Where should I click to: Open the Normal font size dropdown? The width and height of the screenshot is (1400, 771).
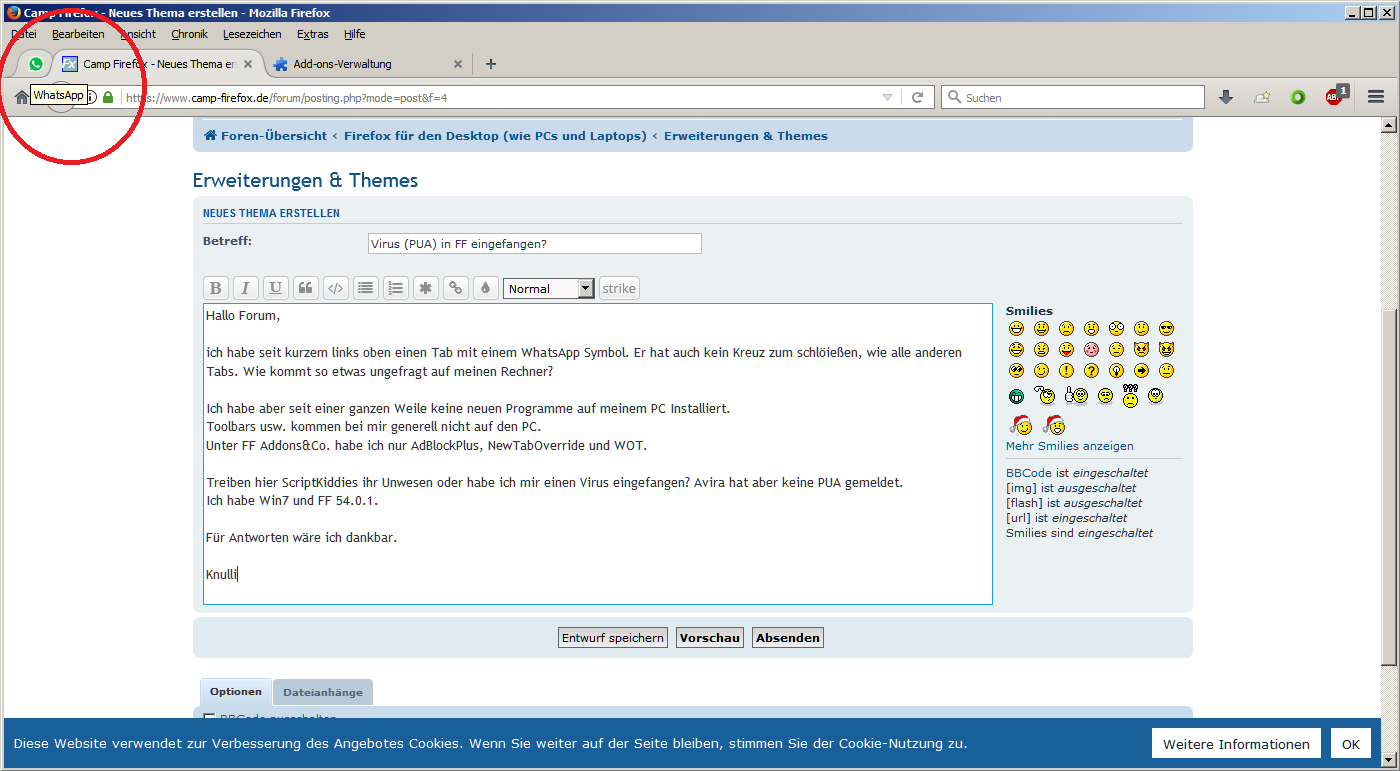tap(549, 288)
